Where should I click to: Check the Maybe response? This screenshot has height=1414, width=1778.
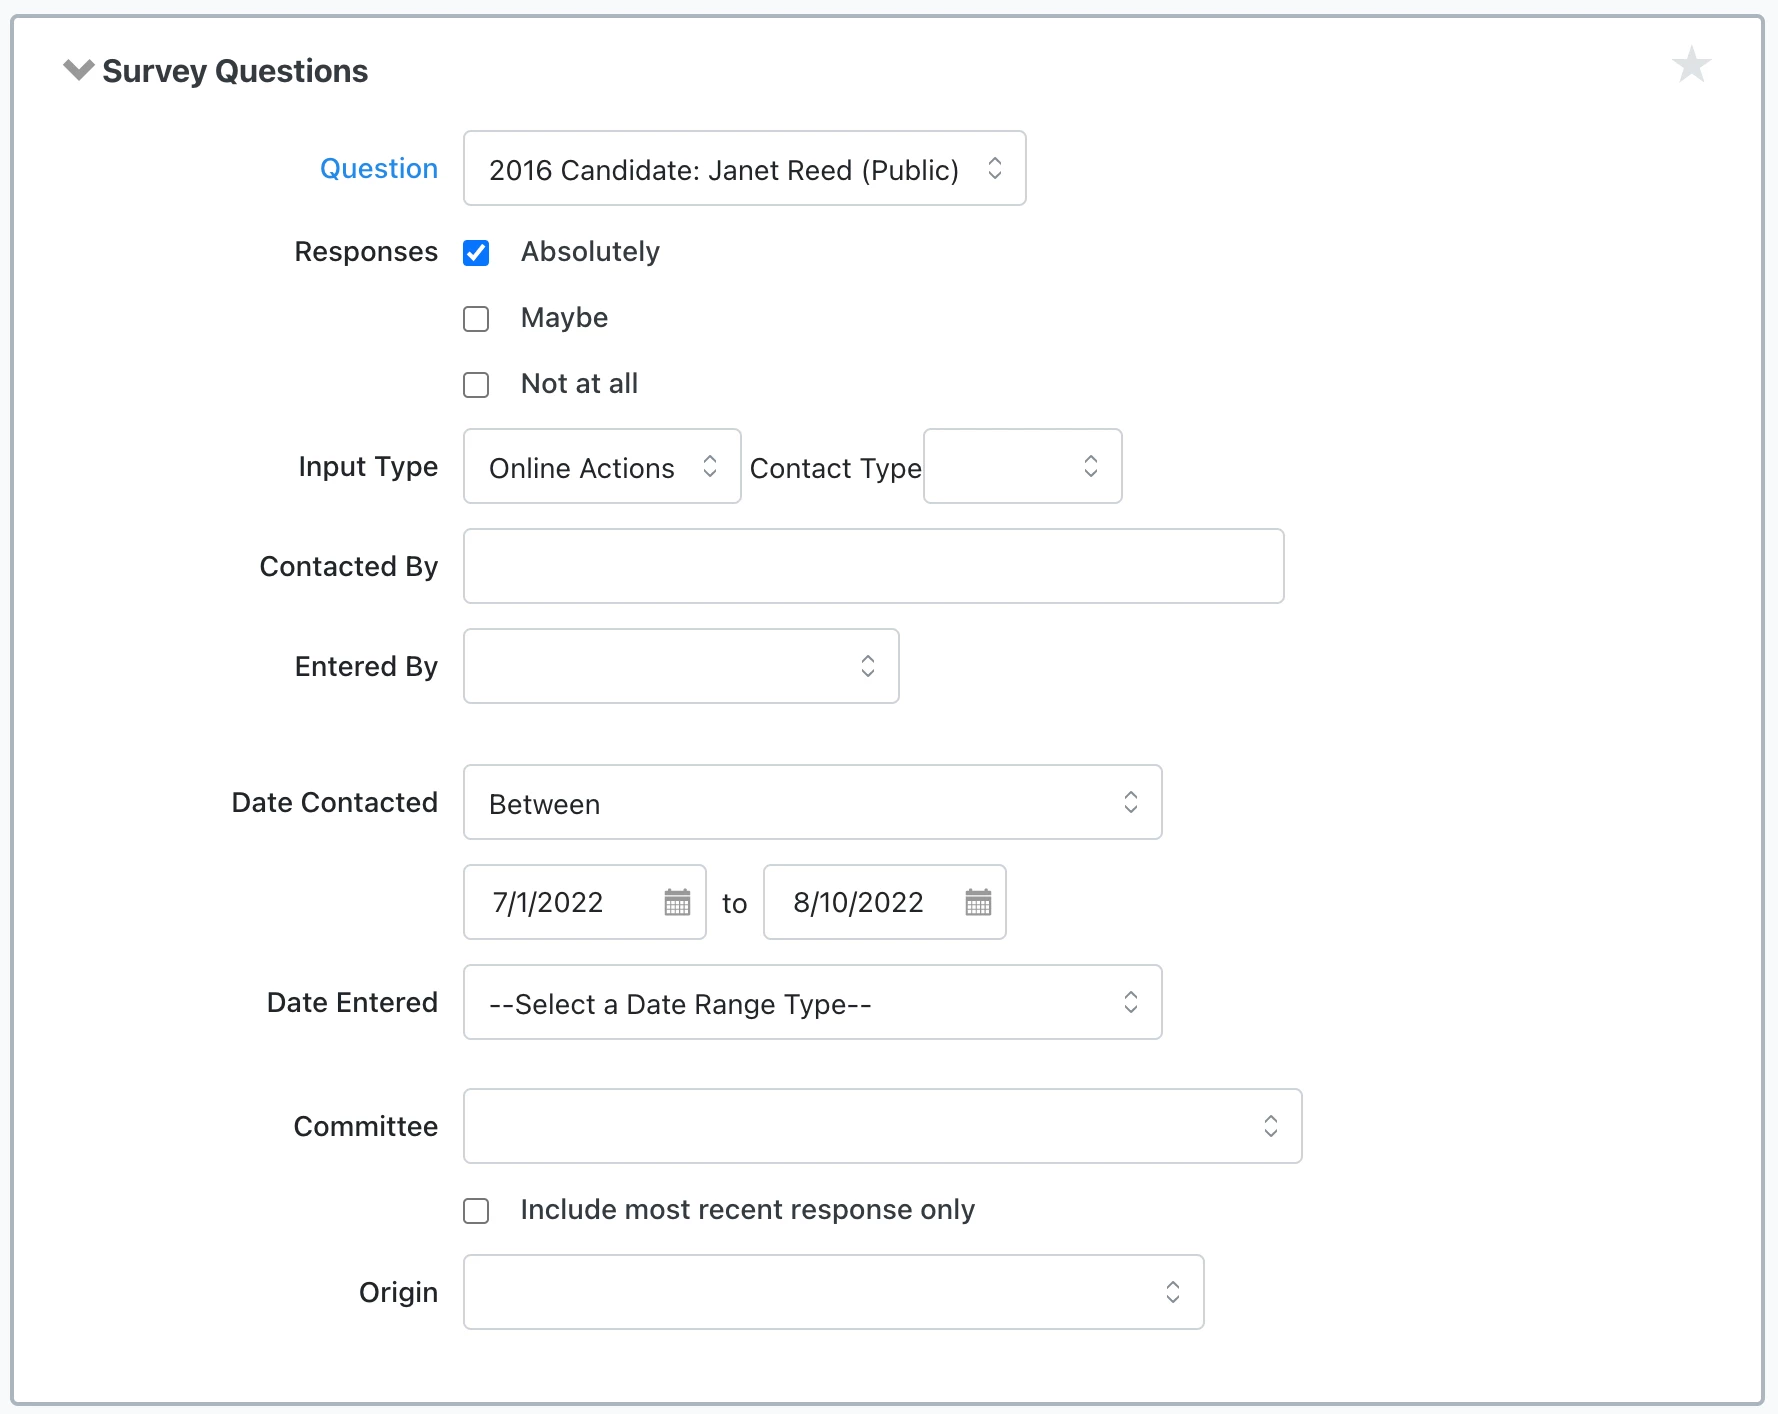tap(476, 319)
